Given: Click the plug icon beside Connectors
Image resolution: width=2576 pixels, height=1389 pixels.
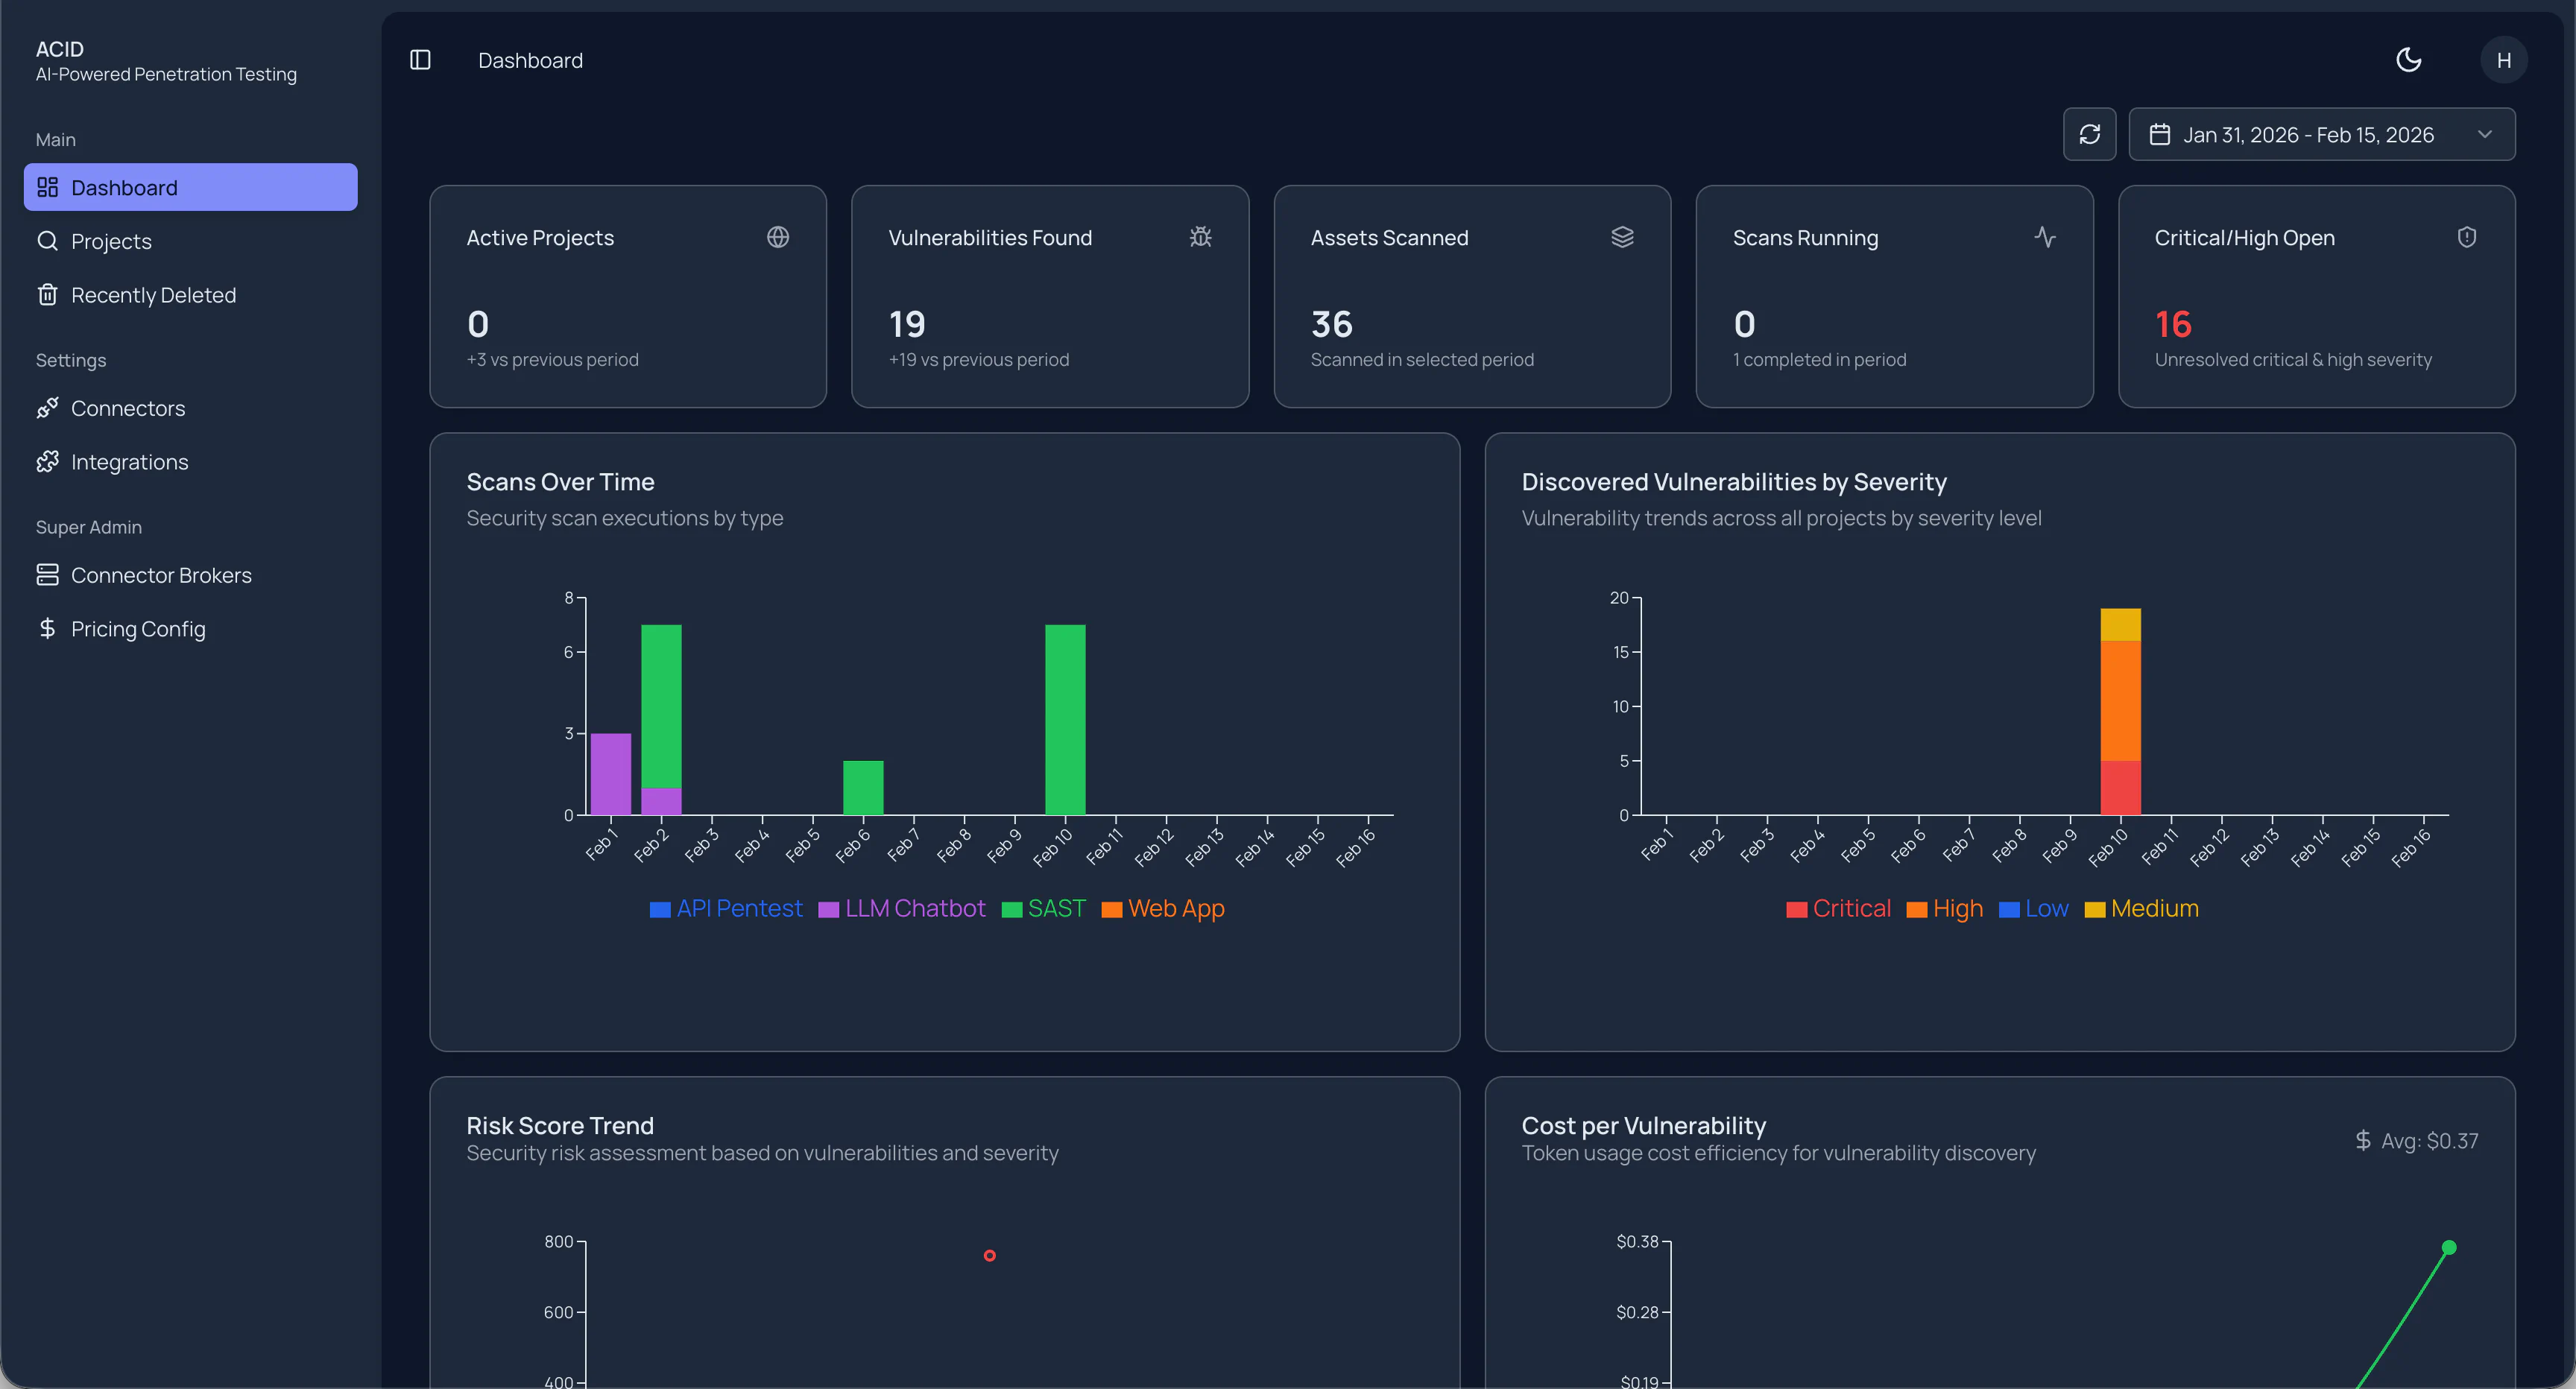Looking at the screenshot, I should click(x=47, y=408).
